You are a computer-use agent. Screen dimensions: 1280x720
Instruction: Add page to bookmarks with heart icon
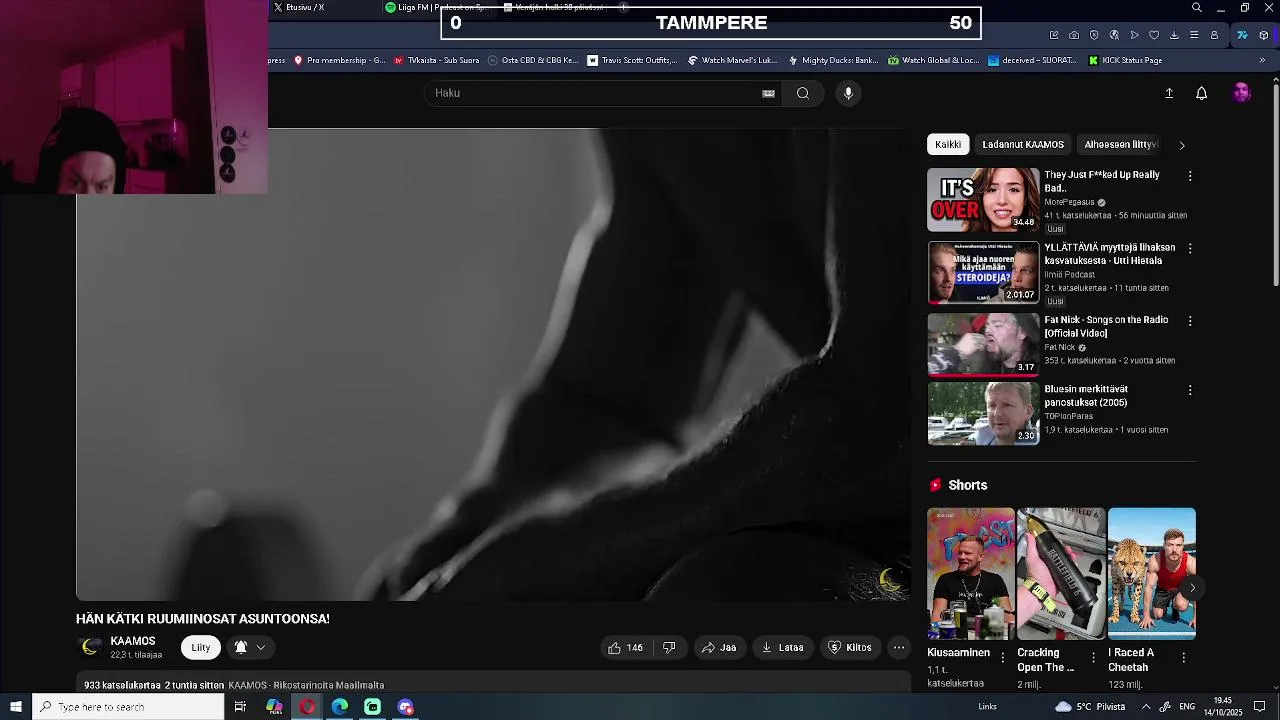coord(1154,35)
